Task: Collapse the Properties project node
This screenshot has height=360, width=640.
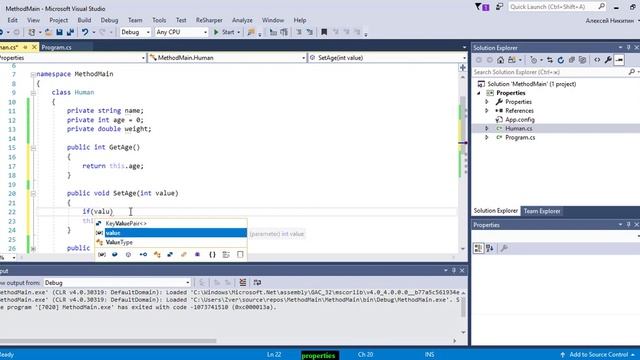Action: [x=479, y=93]
